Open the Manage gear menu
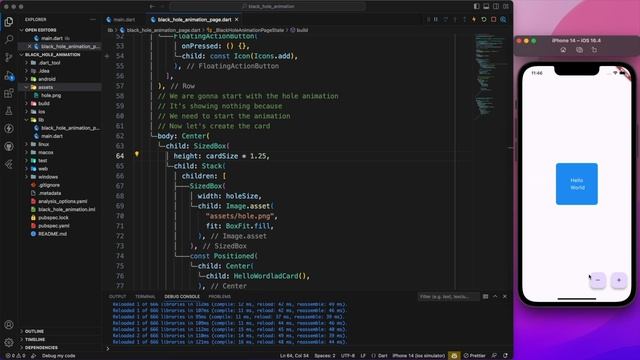The height and width of the screenshot is (360, 640). click(x=9, y=342)
